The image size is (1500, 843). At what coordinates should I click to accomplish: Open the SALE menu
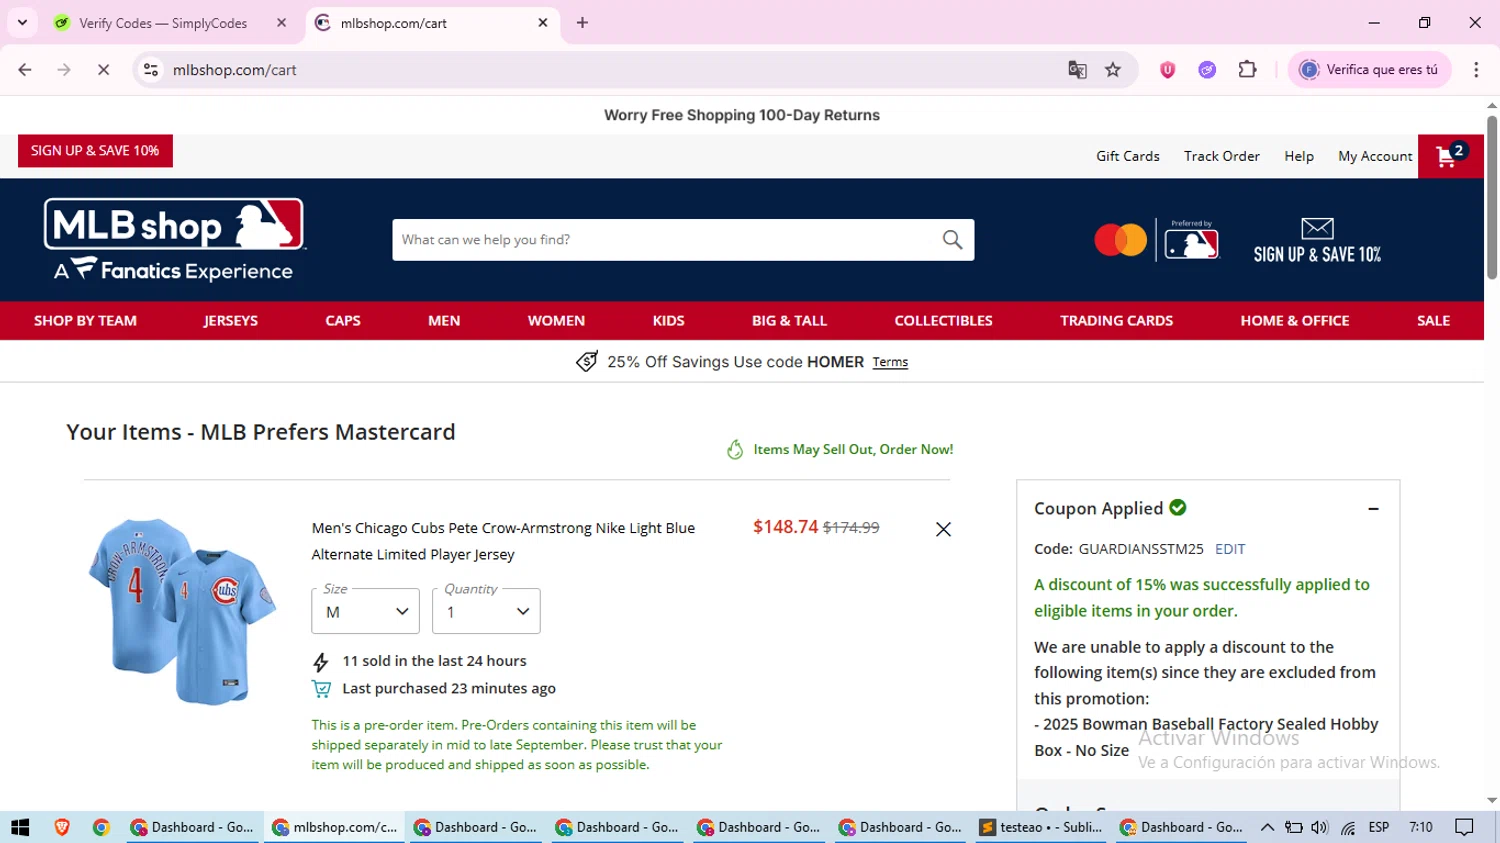point(1433,321)
